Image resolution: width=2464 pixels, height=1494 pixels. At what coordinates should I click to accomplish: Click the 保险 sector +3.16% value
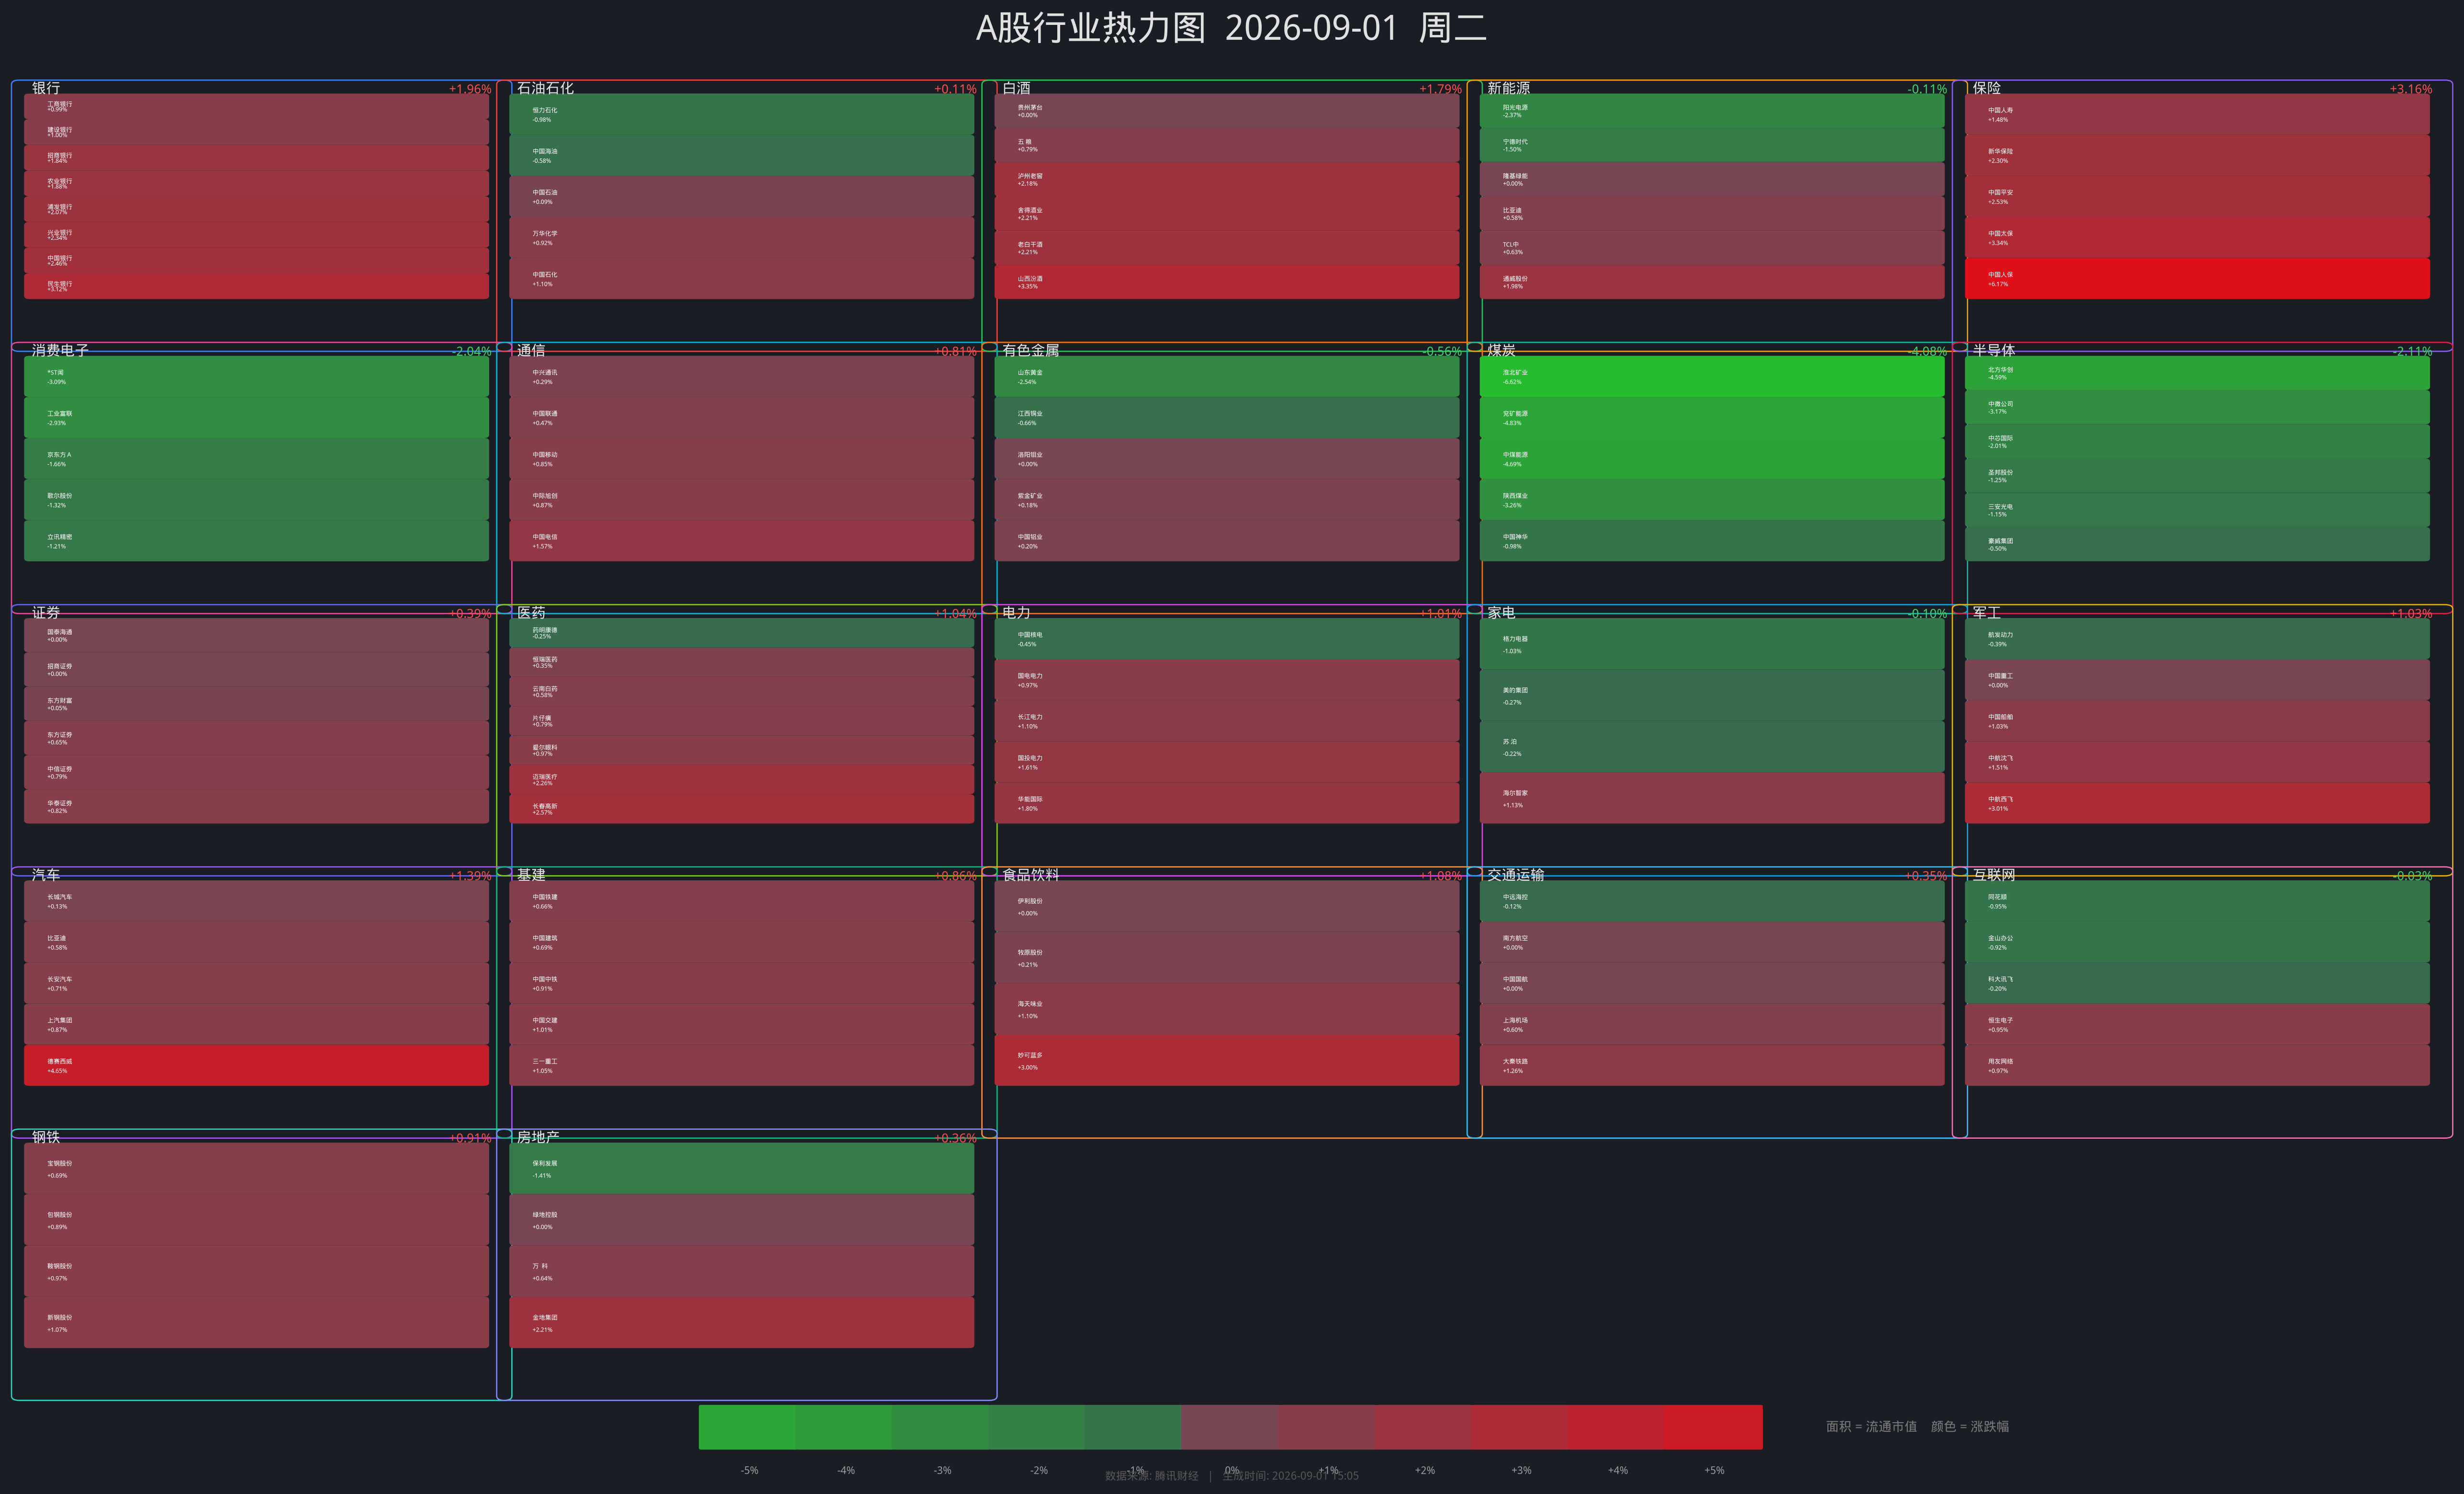pyautogui.click(x=2410, y=89)
